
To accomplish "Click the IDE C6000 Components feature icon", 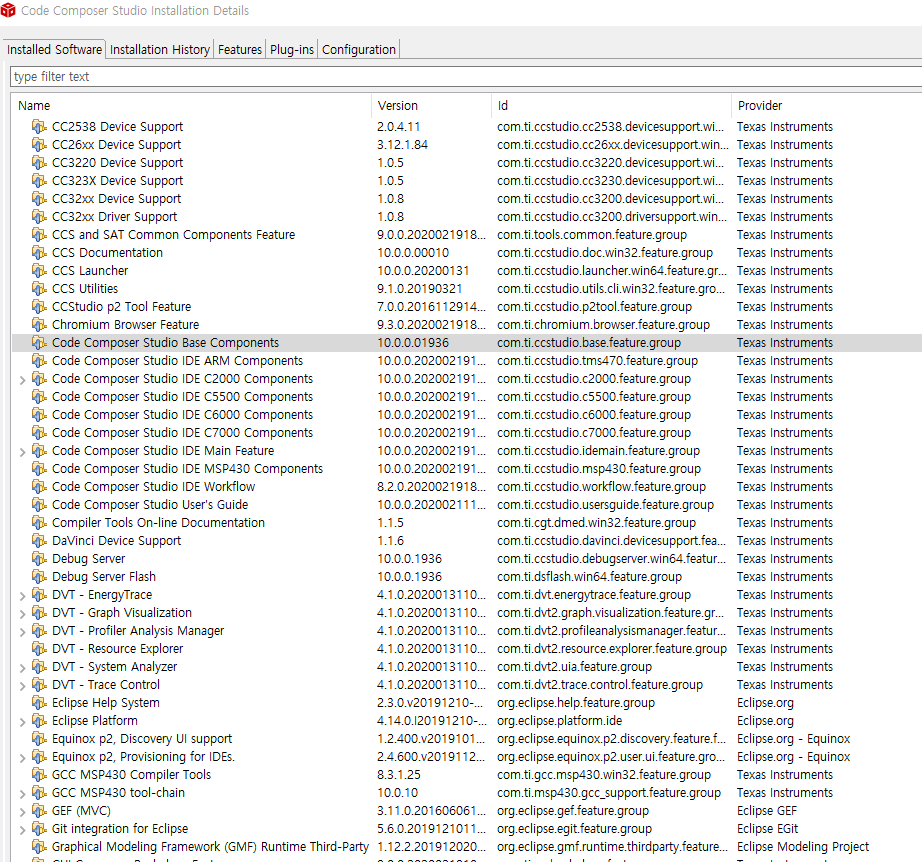I will click(39, 415).
